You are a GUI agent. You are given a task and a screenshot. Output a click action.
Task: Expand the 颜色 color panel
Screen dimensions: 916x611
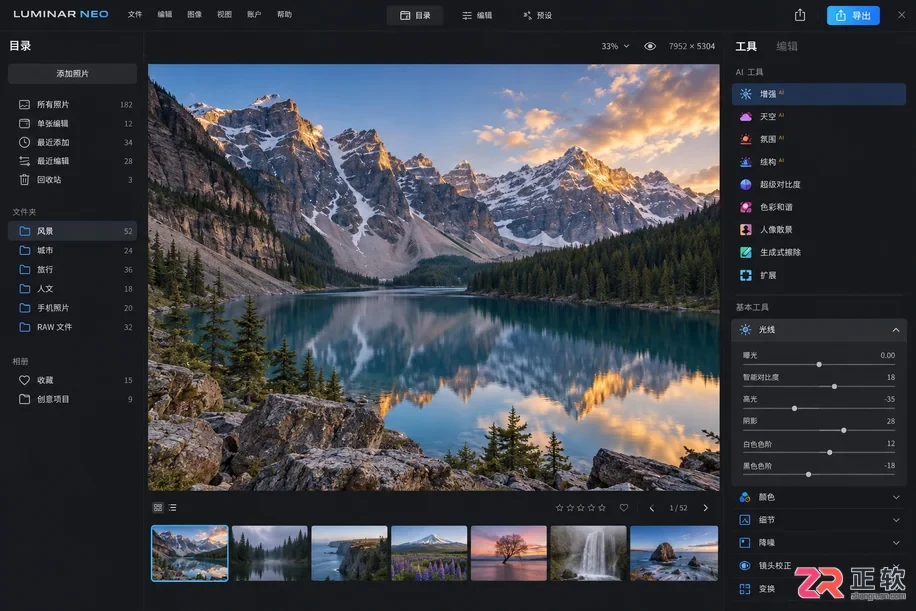pyautogui.click(x=820, y=497)
